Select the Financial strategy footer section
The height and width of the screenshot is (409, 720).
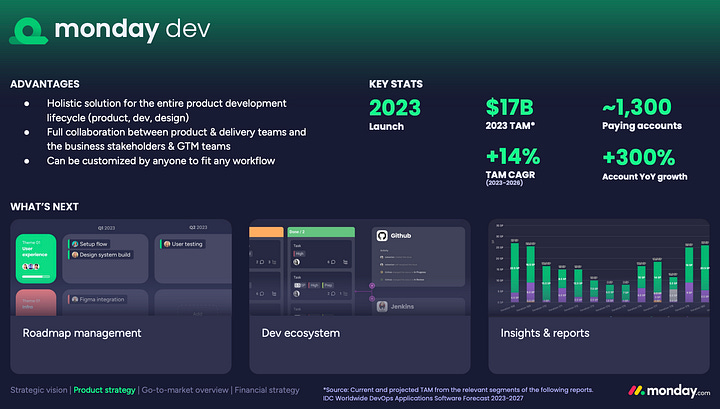coord(267,390)
